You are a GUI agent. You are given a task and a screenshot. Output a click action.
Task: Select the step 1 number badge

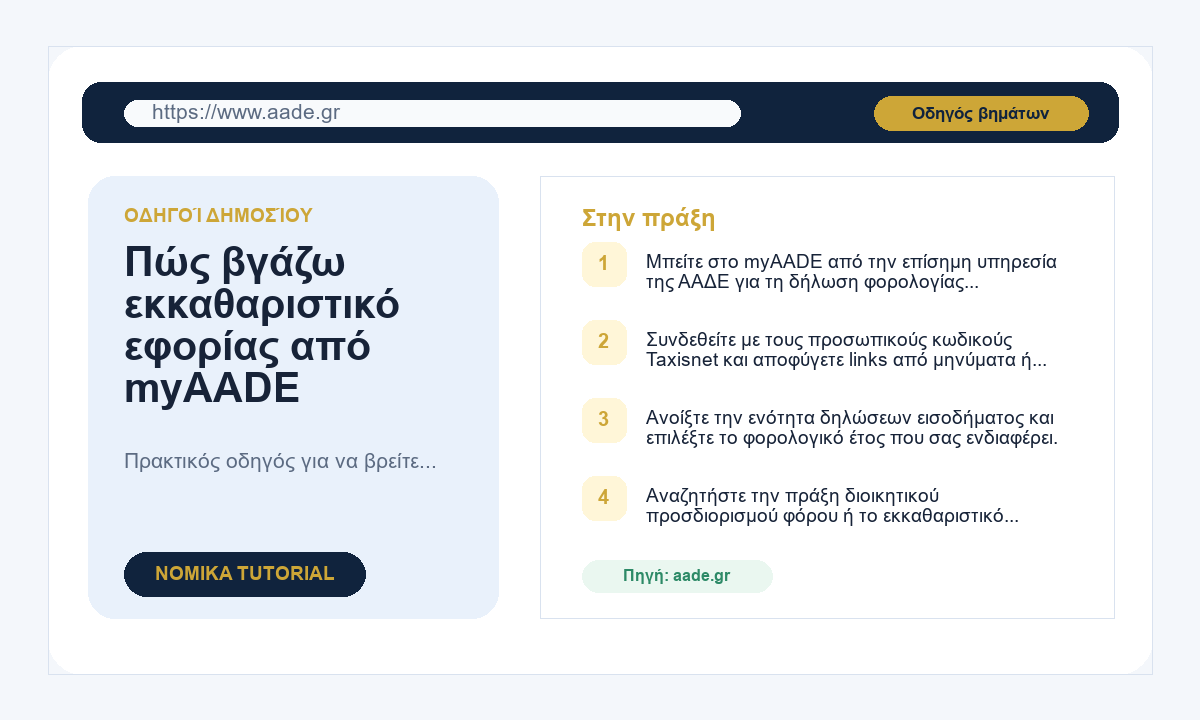point(604,264)
